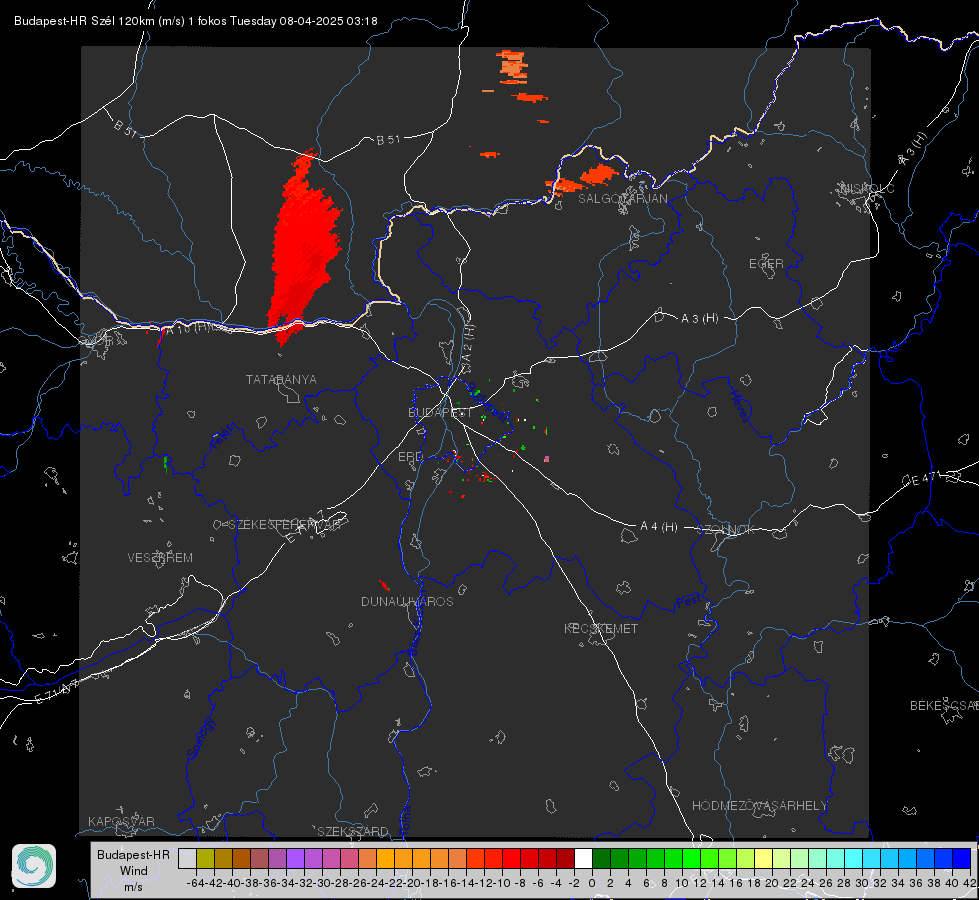Click the HODMEZOVASARHELY city label

(x=759, y=806)
